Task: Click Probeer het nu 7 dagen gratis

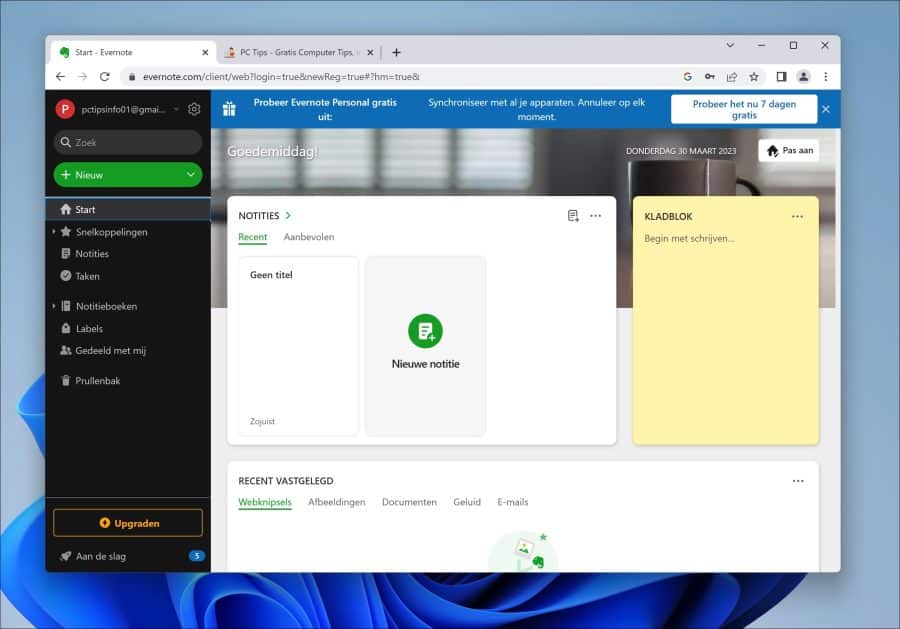Action: (744, 109)
